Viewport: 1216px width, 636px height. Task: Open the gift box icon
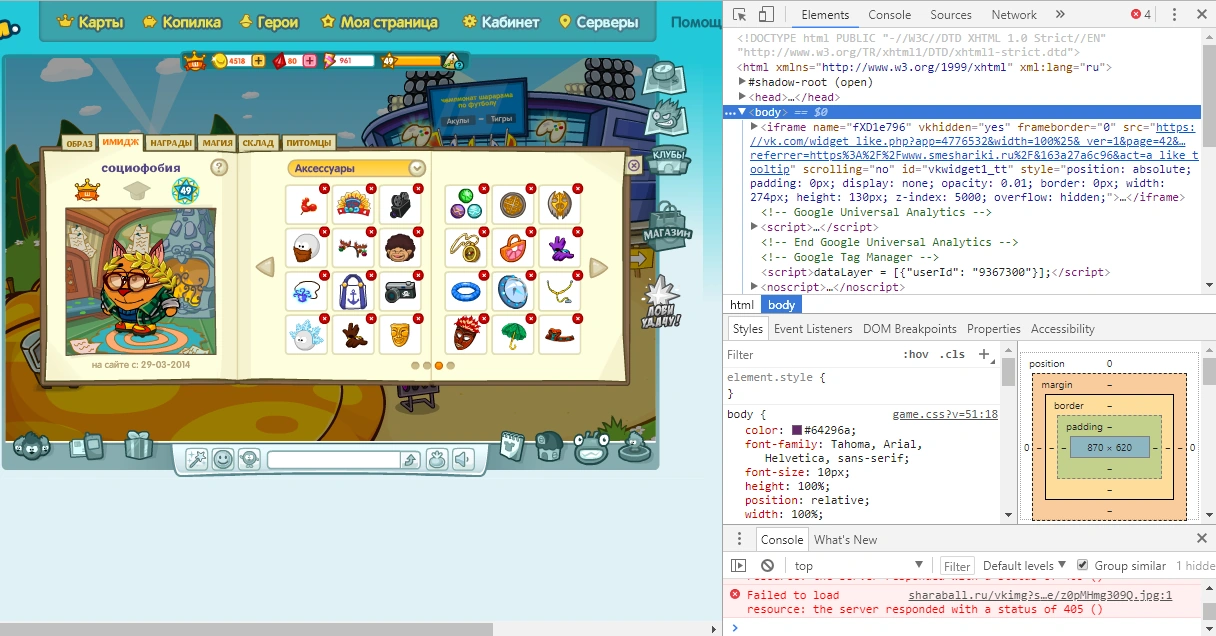[139, 444]
